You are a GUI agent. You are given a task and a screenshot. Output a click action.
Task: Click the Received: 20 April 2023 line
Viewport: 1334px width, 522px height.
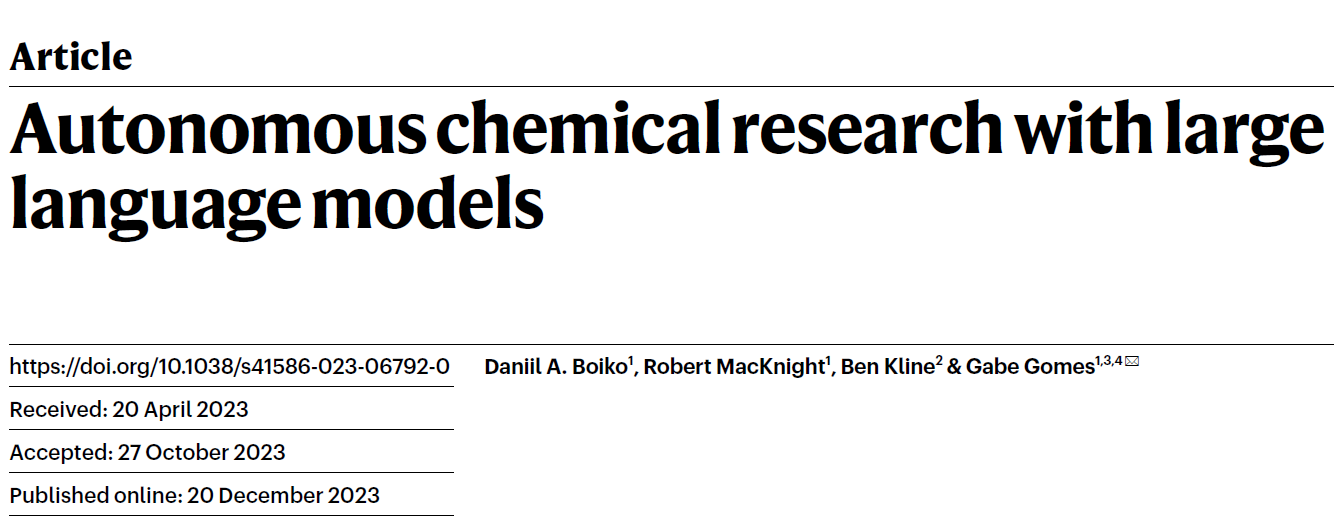tap(129, 409)
